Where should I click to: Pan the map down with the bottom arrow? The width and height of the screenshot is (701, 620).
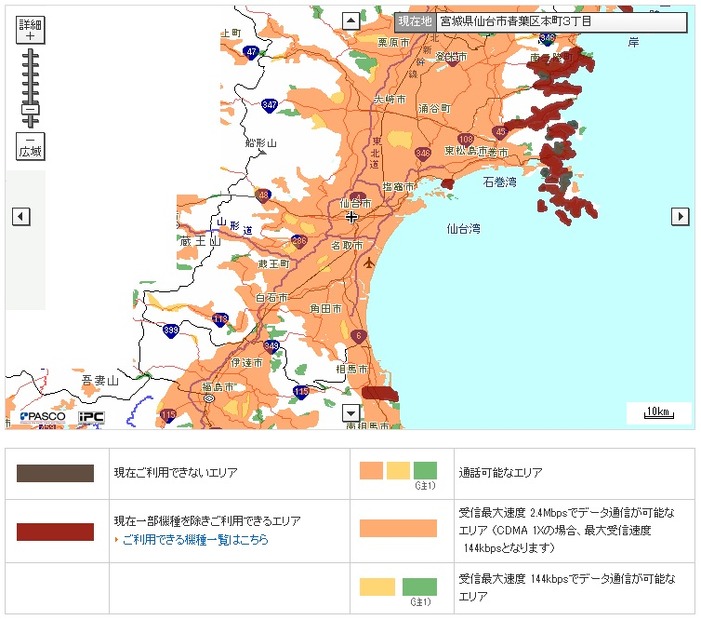coord(351,413)
